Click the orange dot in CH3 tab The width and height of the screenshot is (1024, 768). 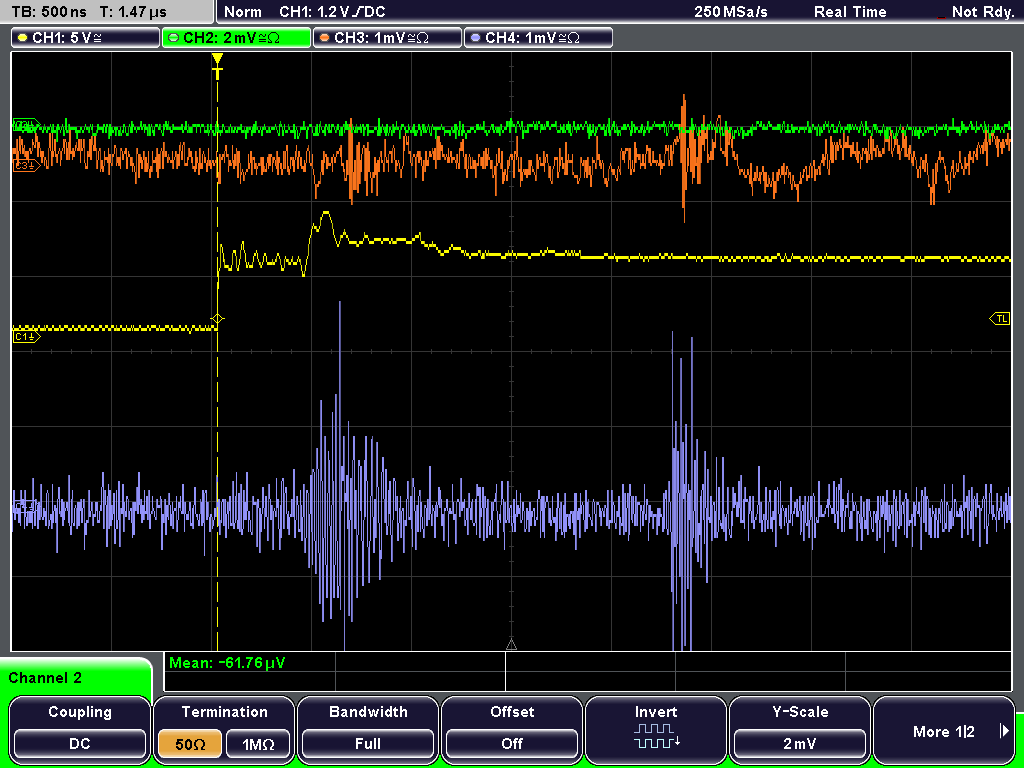(x=325, y=38)
